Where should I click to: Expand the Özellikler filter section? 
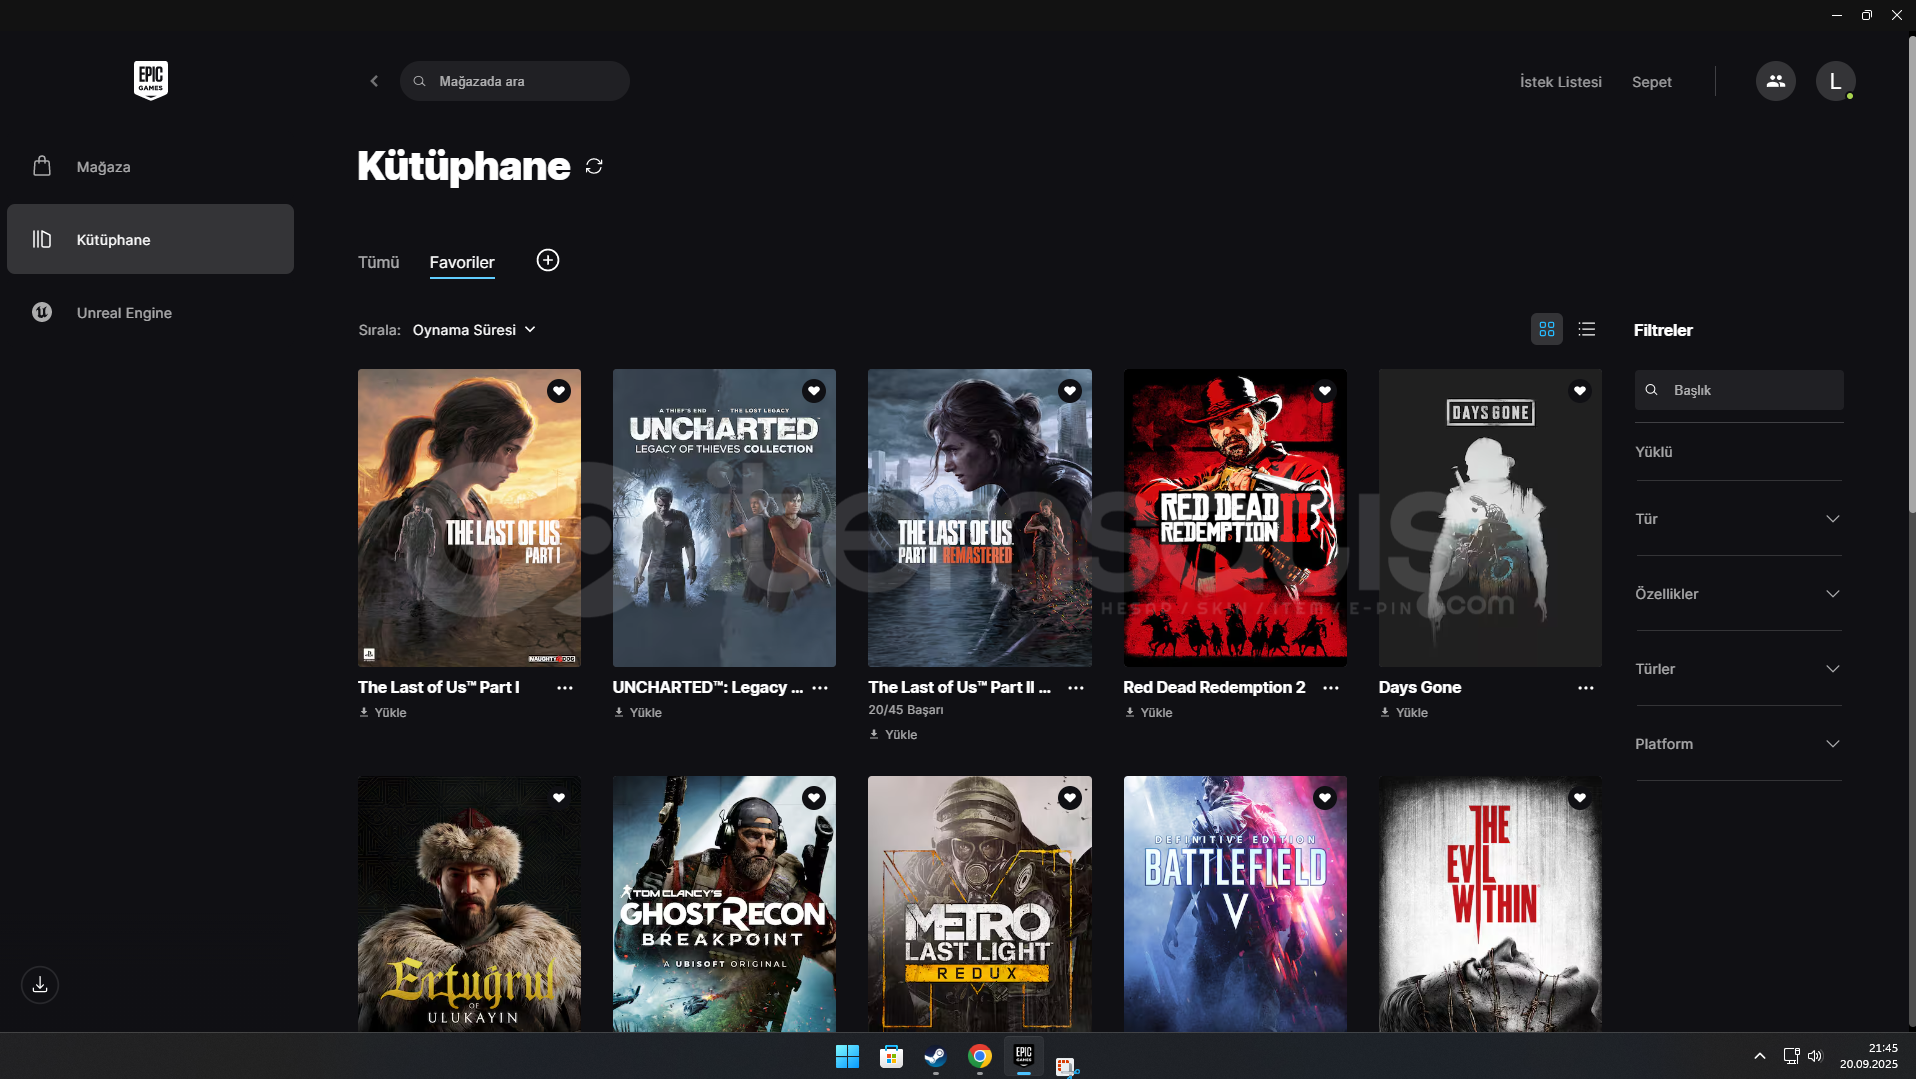pyautogui.click(x=1739, y=594)
